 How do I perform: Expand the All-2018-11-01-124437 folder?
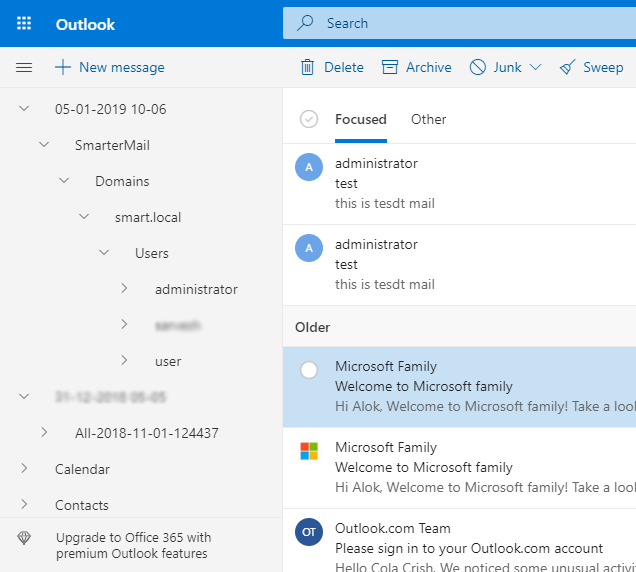[44, 432]
